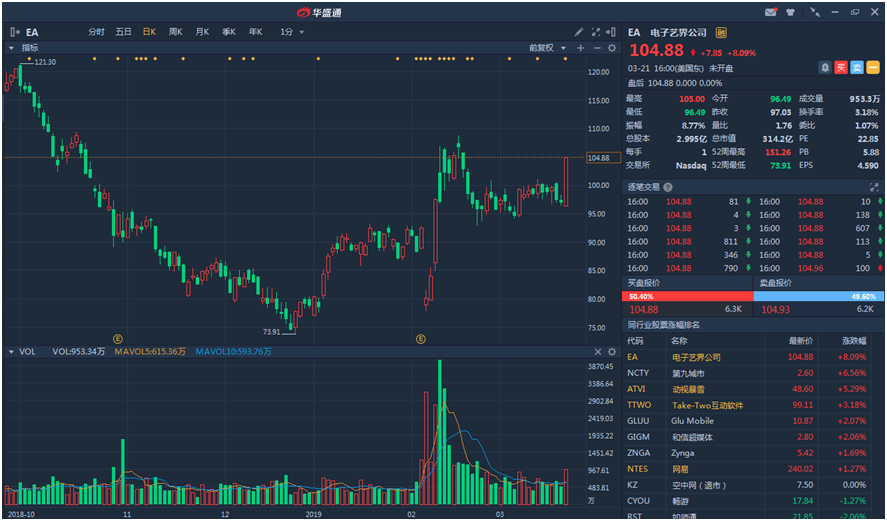The width and height of the screenshot is (887, 521).
Task: Open the mail messages icon in title bar
Action: tap(770, 12)
